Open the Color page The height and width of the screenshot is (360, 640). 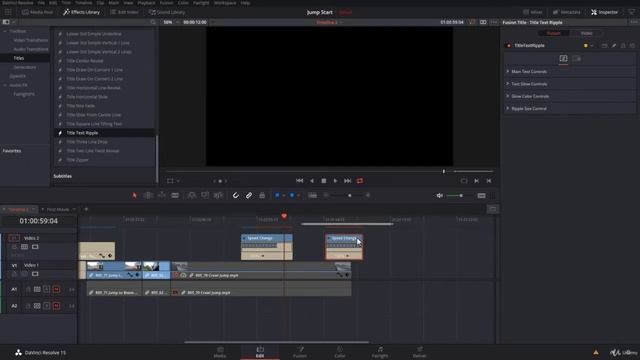click(x=340, y=352)
